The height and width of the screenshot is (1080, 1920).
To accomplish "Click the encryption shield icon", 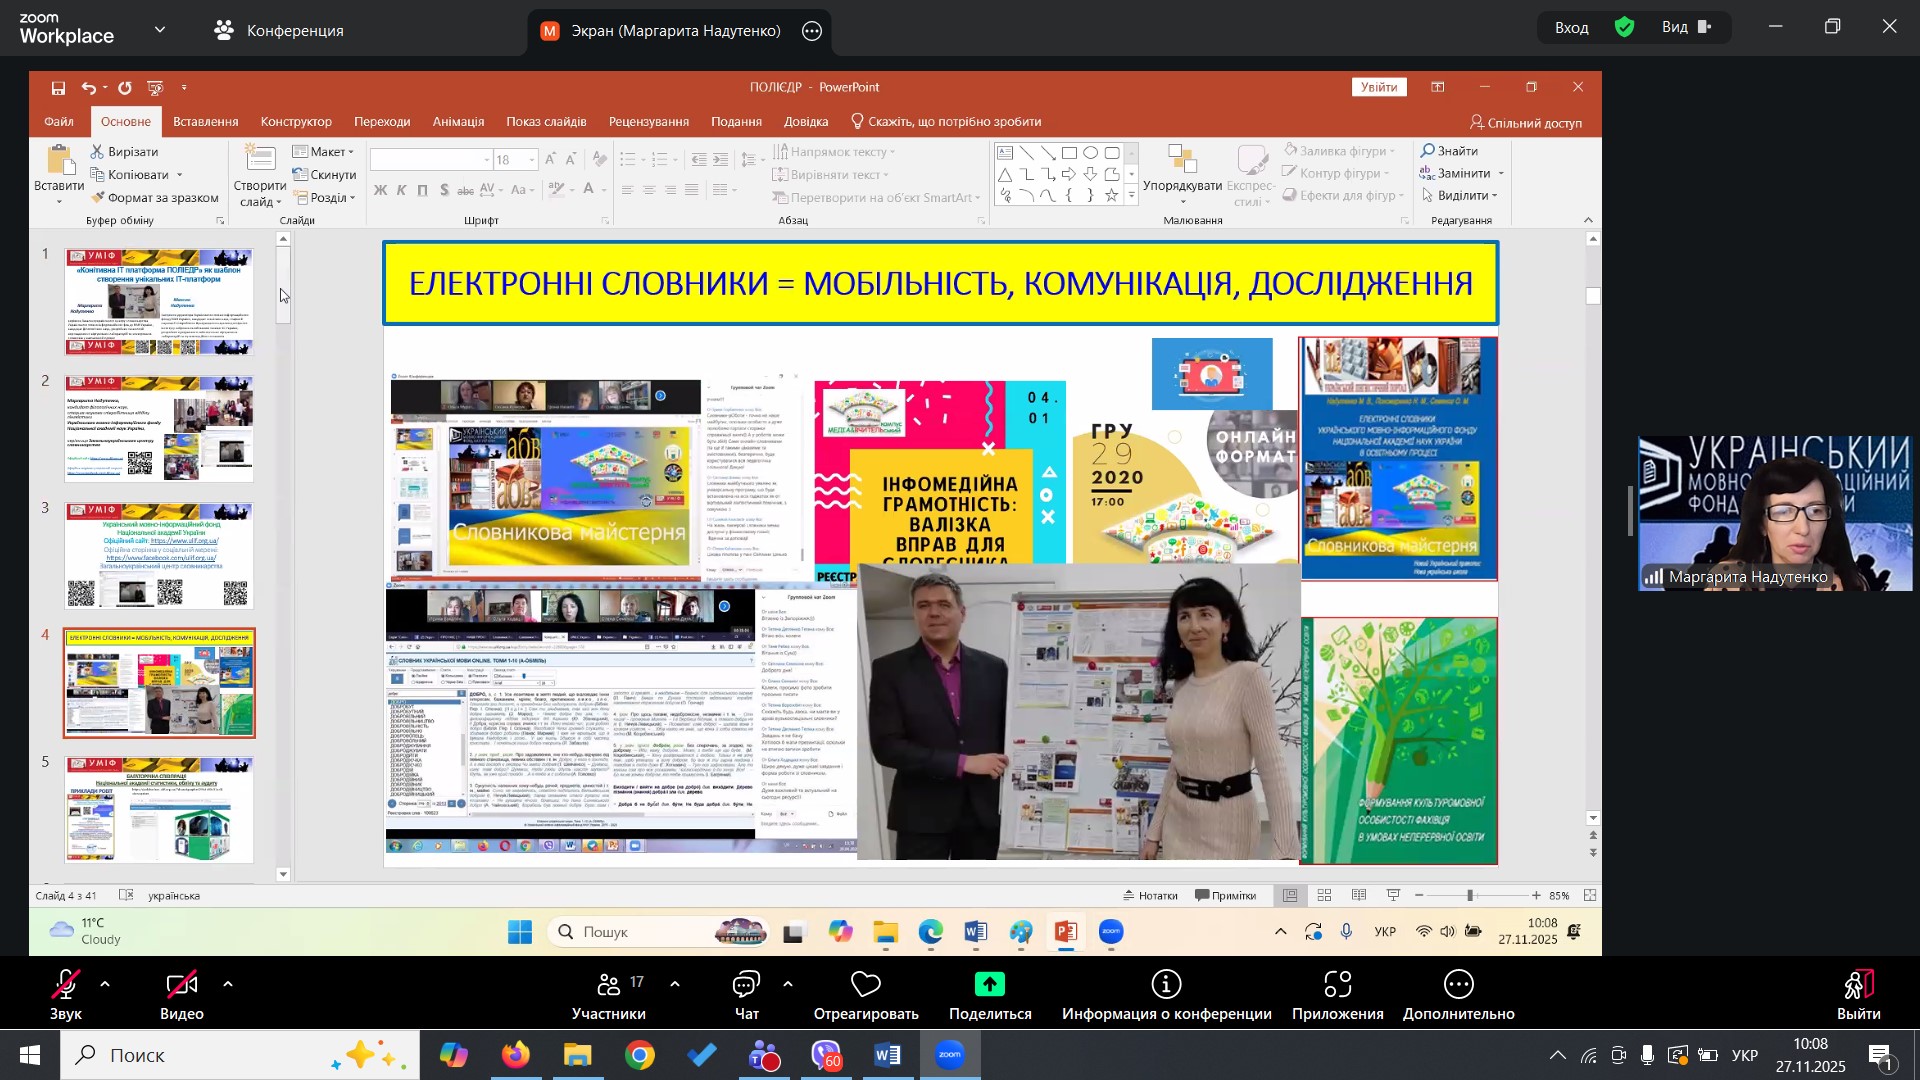I will [1625, 28].
